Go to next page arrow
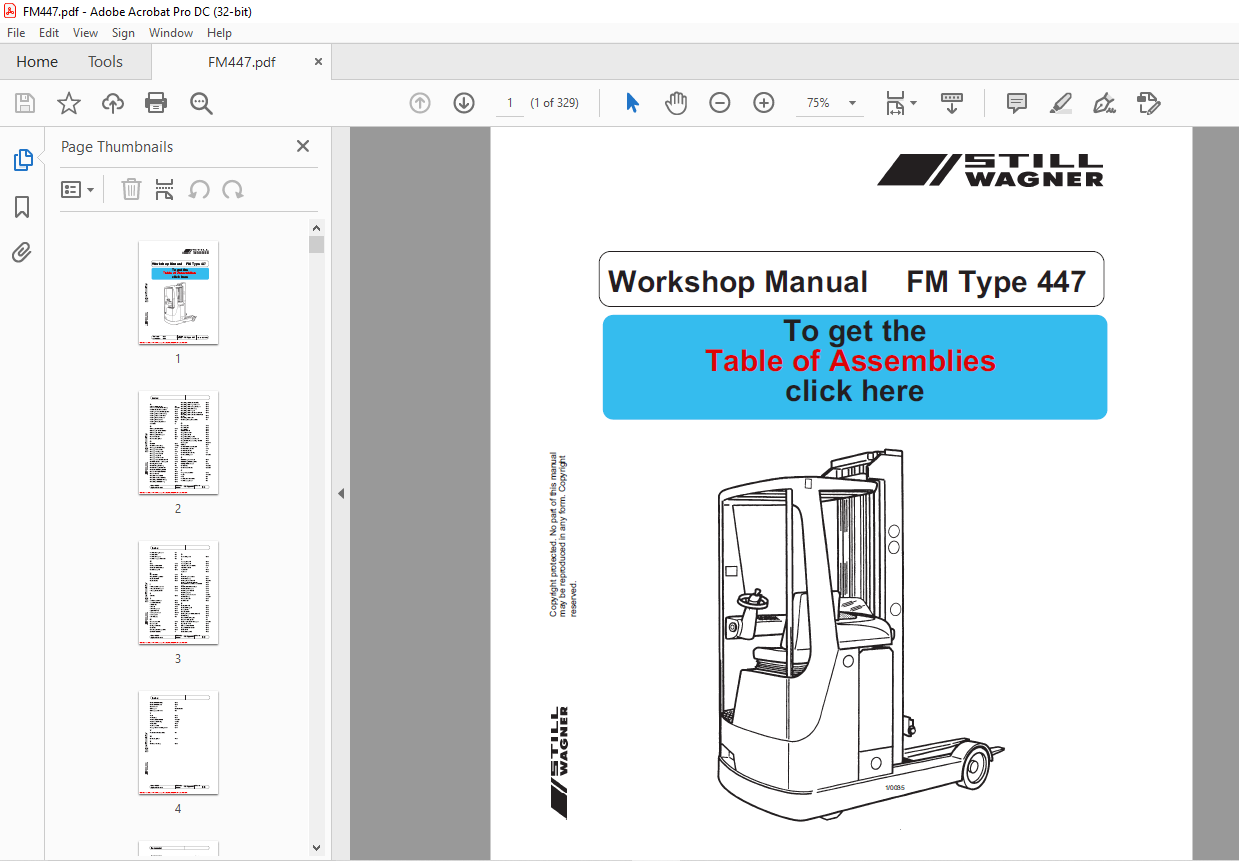The width and height of the screenshot is (1239, 861). point(464,103)
